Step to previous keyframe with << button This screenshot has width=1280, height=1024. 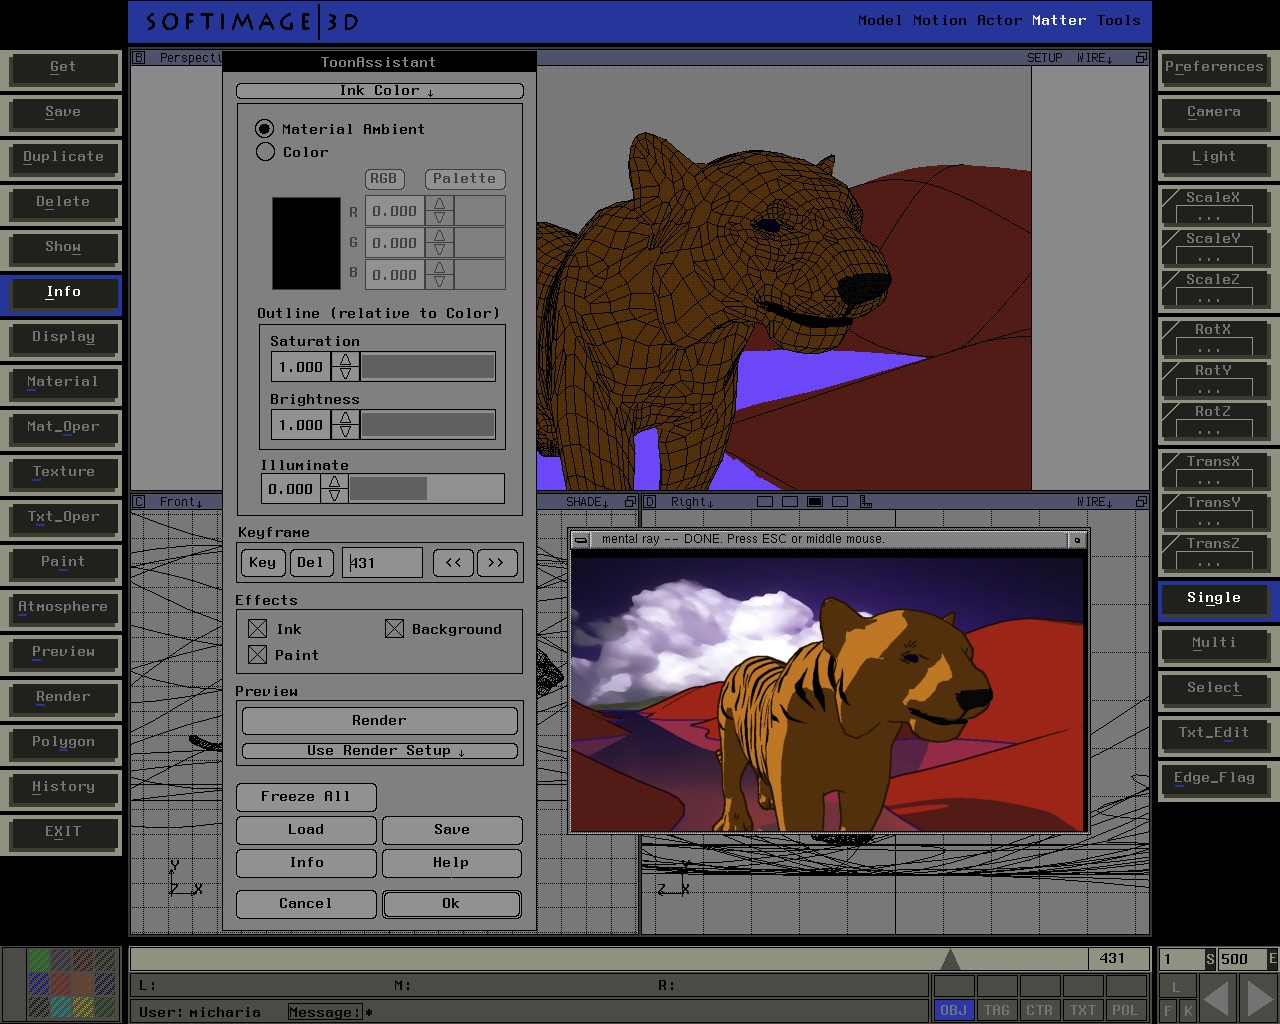pos(453,563)
